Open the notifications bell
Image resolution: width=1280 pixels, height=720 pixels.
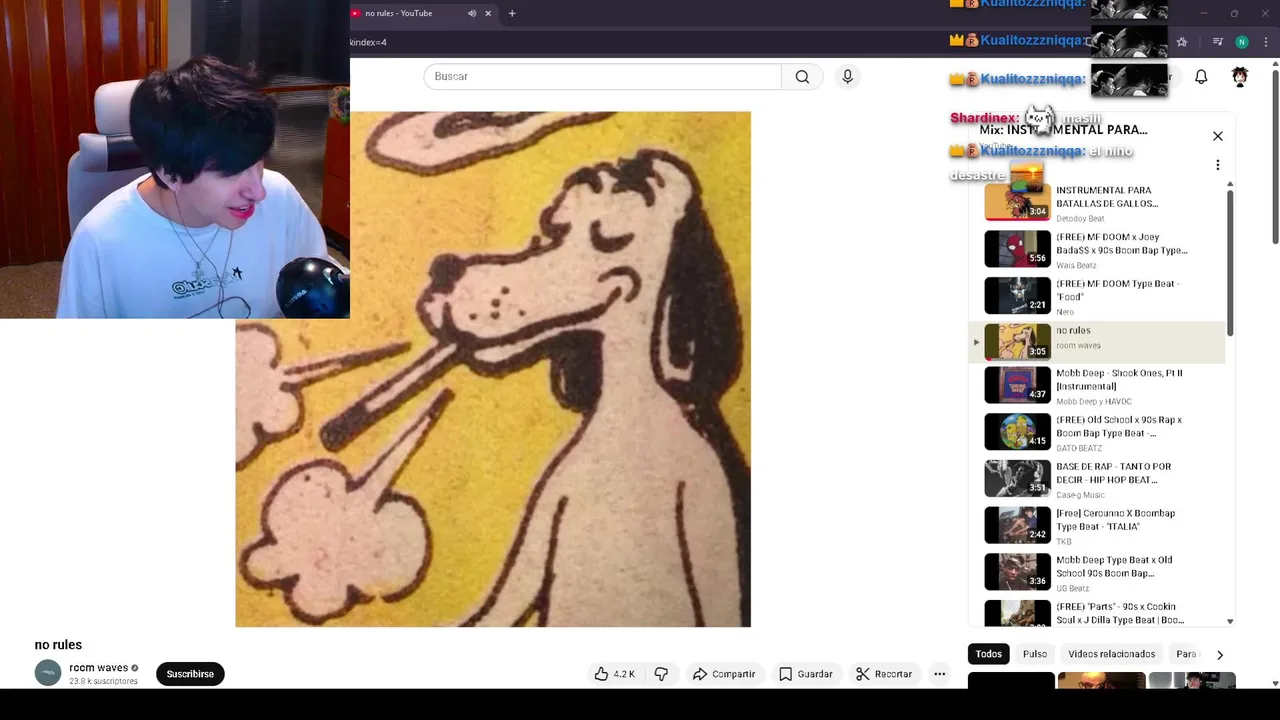pos(1201,77)
